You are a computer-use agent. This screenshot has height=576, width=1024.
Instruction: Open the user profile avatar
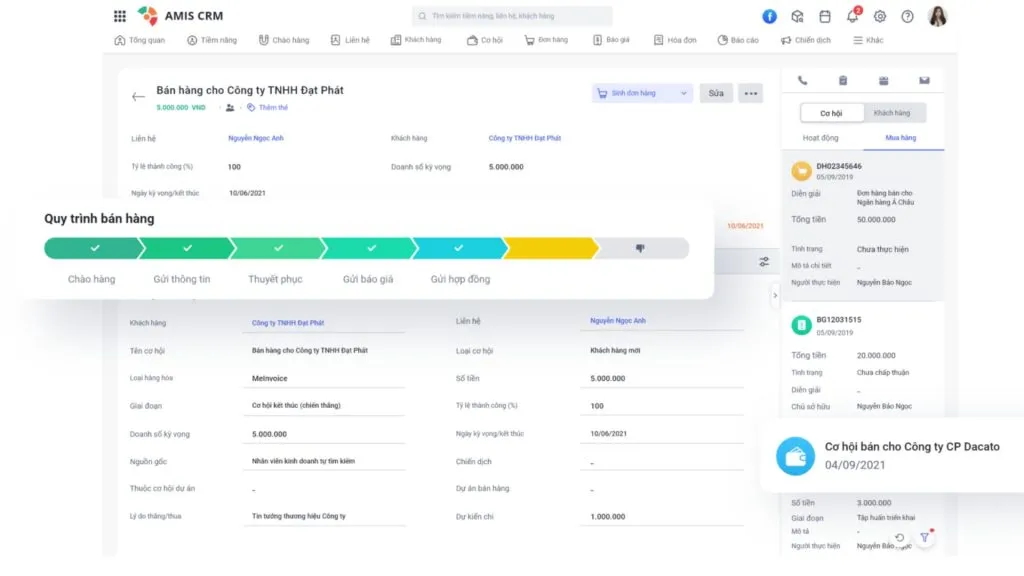tap(937, 16)
